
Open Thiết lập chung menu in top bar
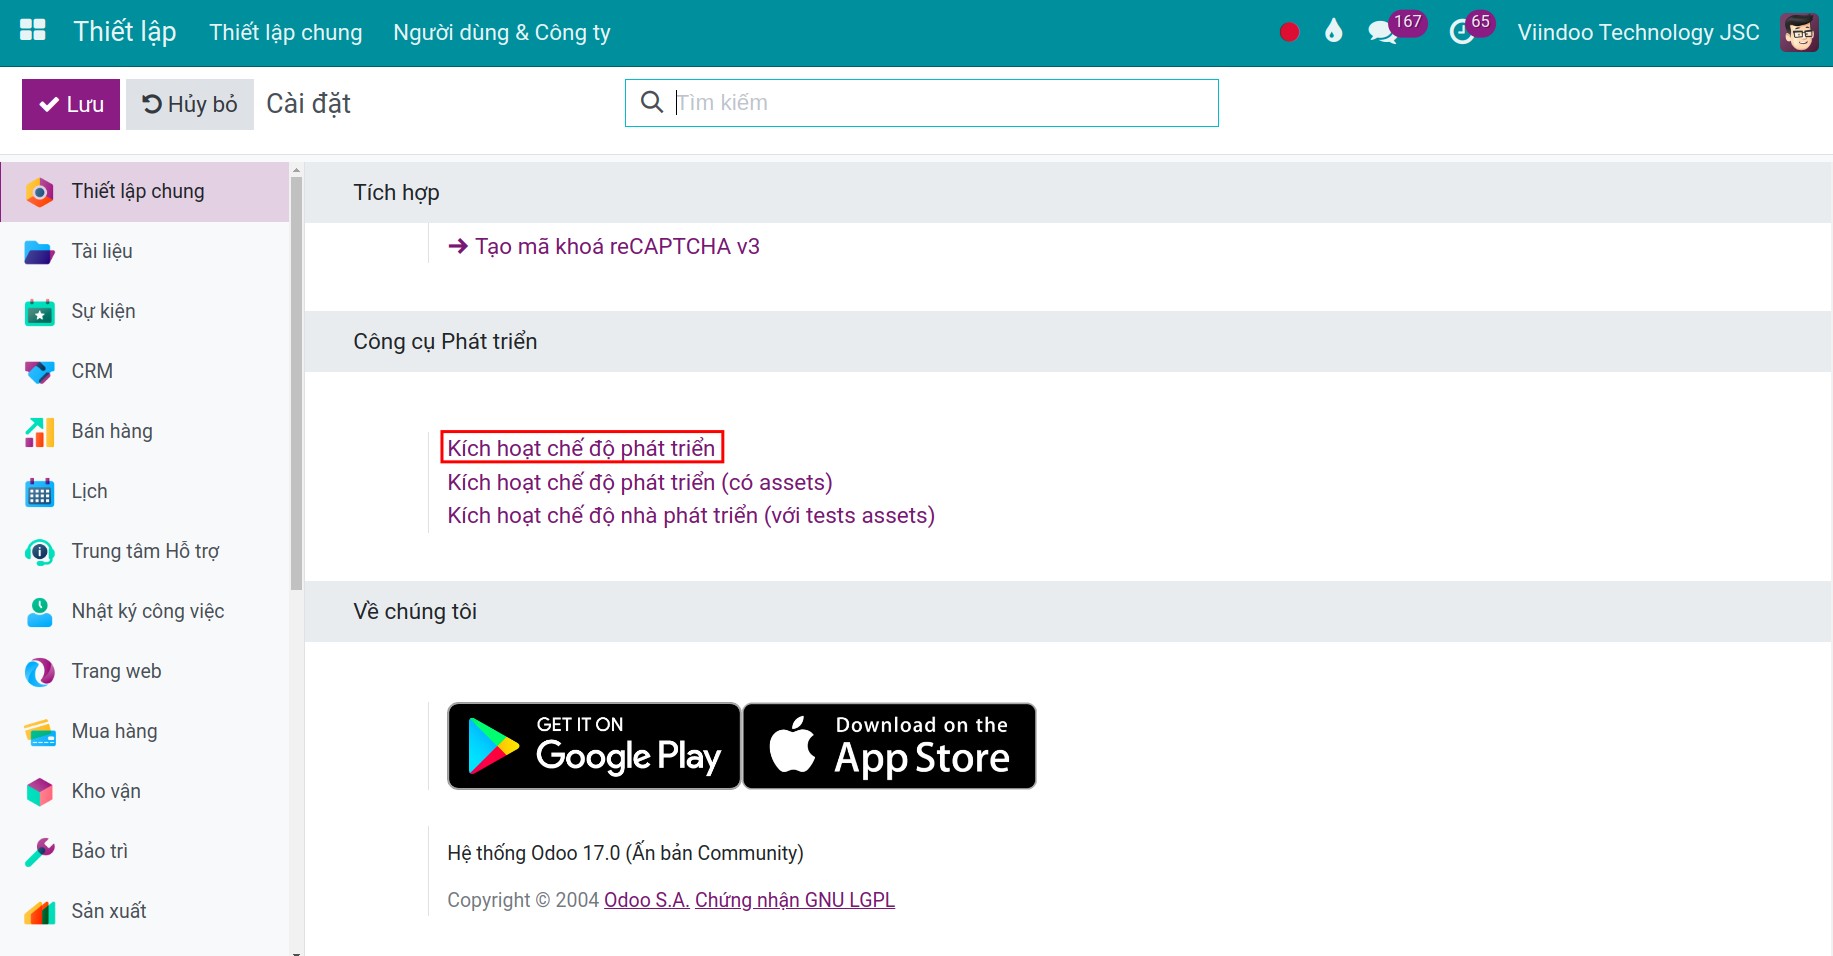[286, 32]
